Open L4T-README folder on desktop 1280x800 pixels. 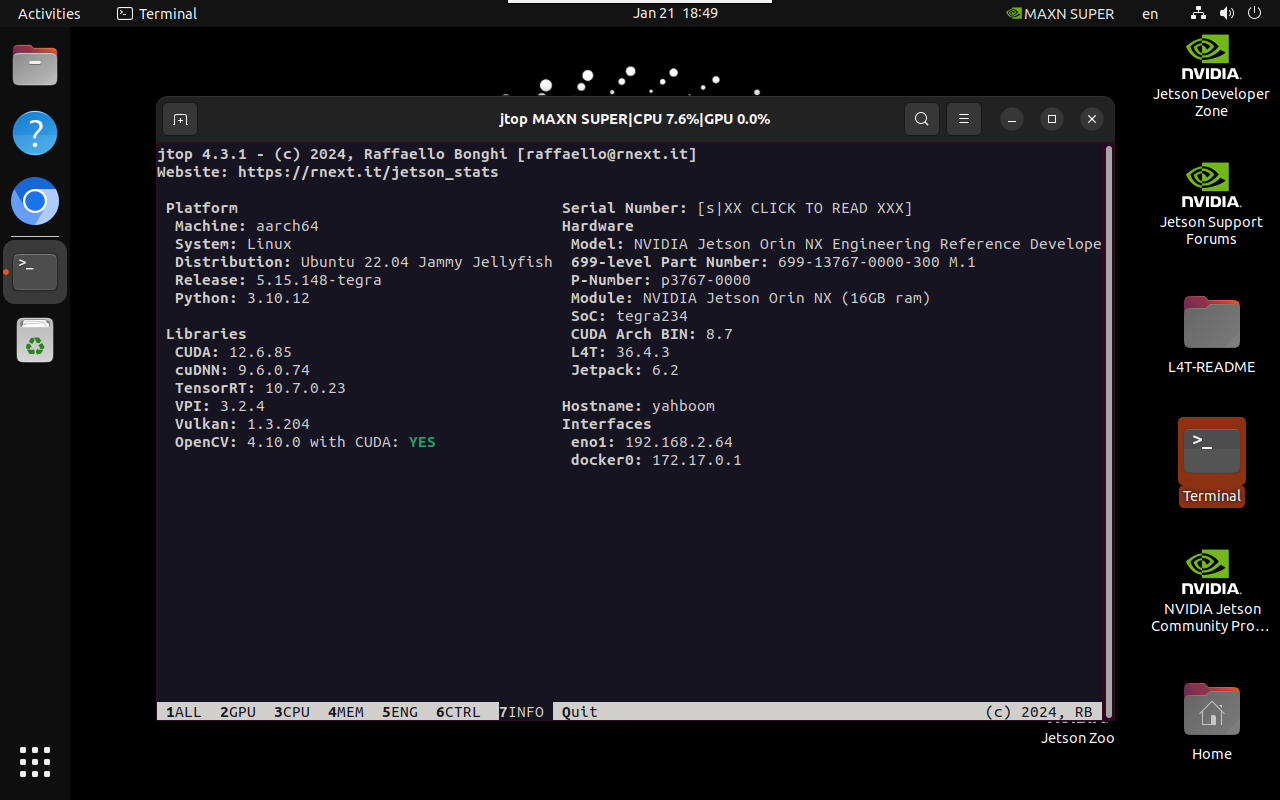1211,334
